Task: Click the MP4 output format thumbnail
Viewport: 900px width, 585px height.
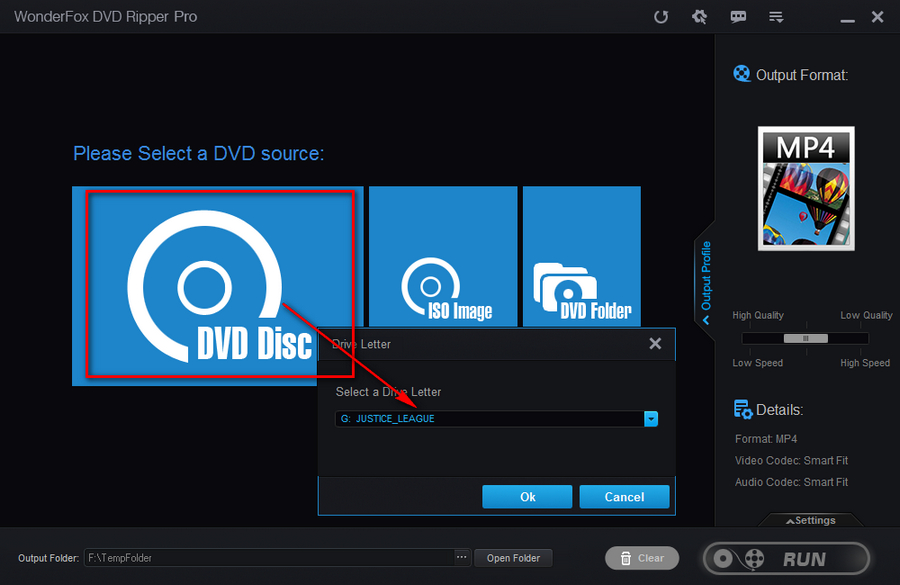Action: tap(806, 188)
